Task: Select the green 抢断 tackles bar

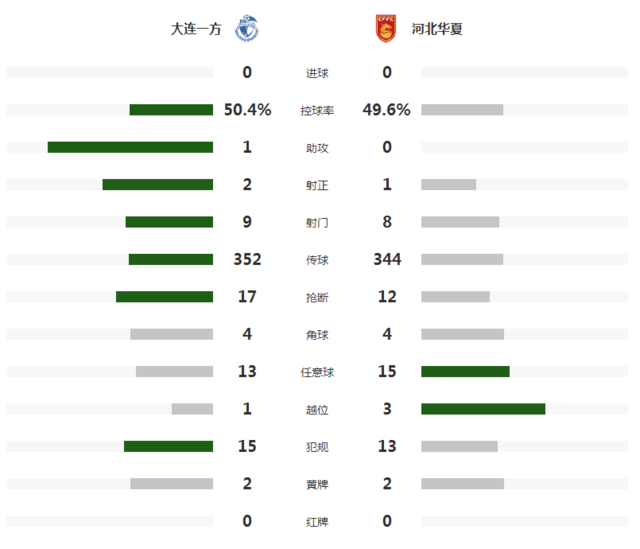Action: click(x=164, y=297)
